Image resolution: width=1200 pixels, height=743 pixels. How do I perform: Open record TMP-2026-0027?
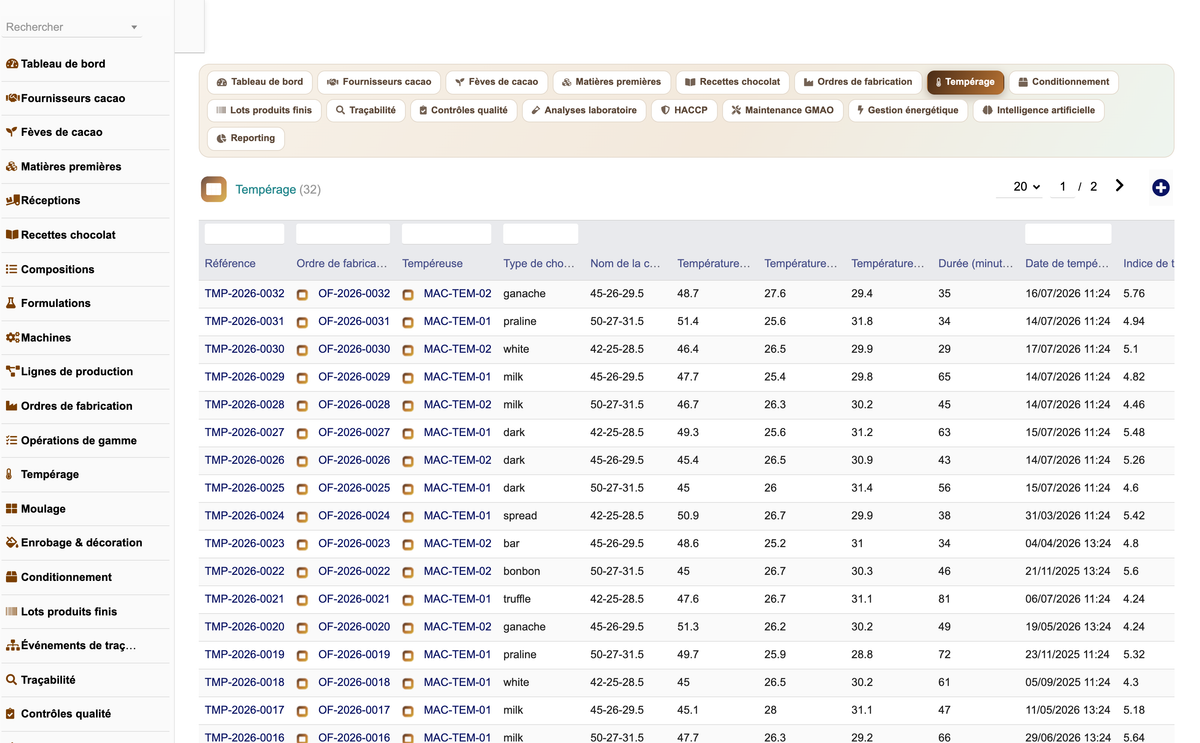(x=245, y=433)
